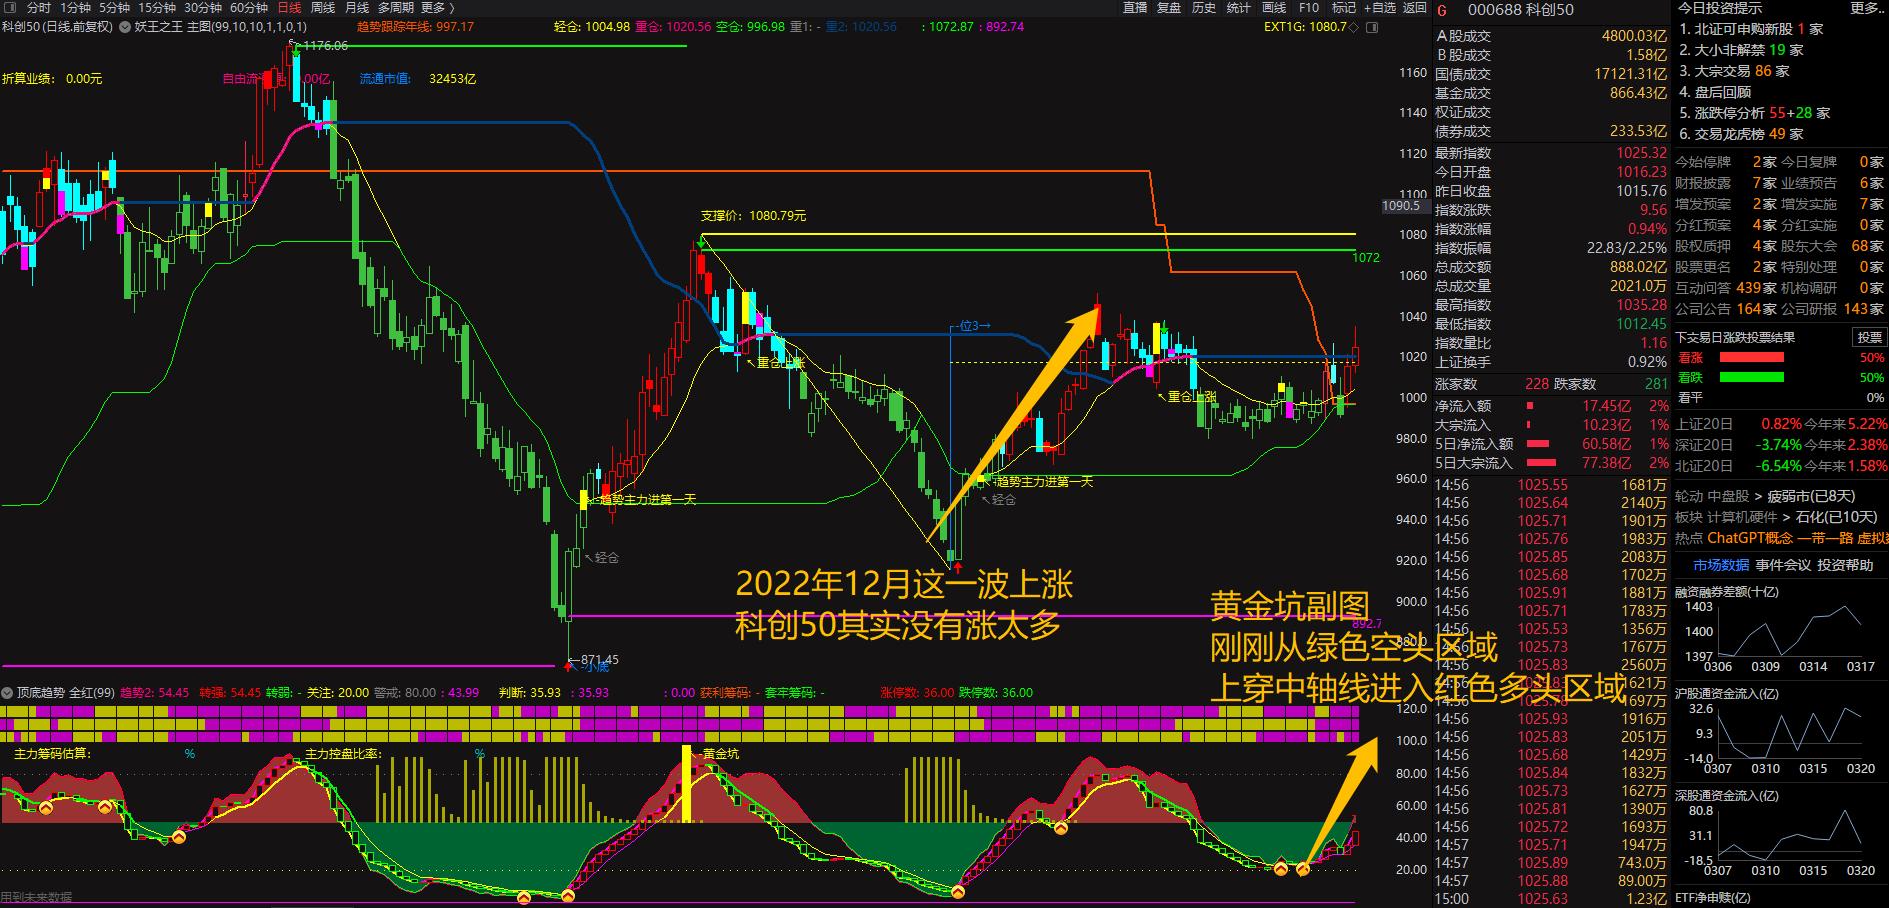Vote 看涨 in next-day price poll
Image resolution: width=1889 pixels, height=908 pixels.
pos(1692,357)
